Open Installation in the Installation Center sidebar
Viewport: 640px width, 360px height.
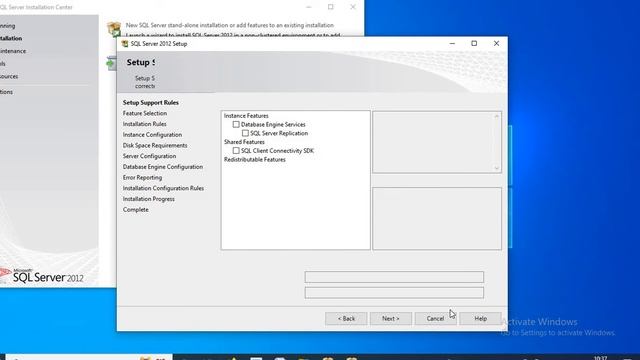point(11,38)
